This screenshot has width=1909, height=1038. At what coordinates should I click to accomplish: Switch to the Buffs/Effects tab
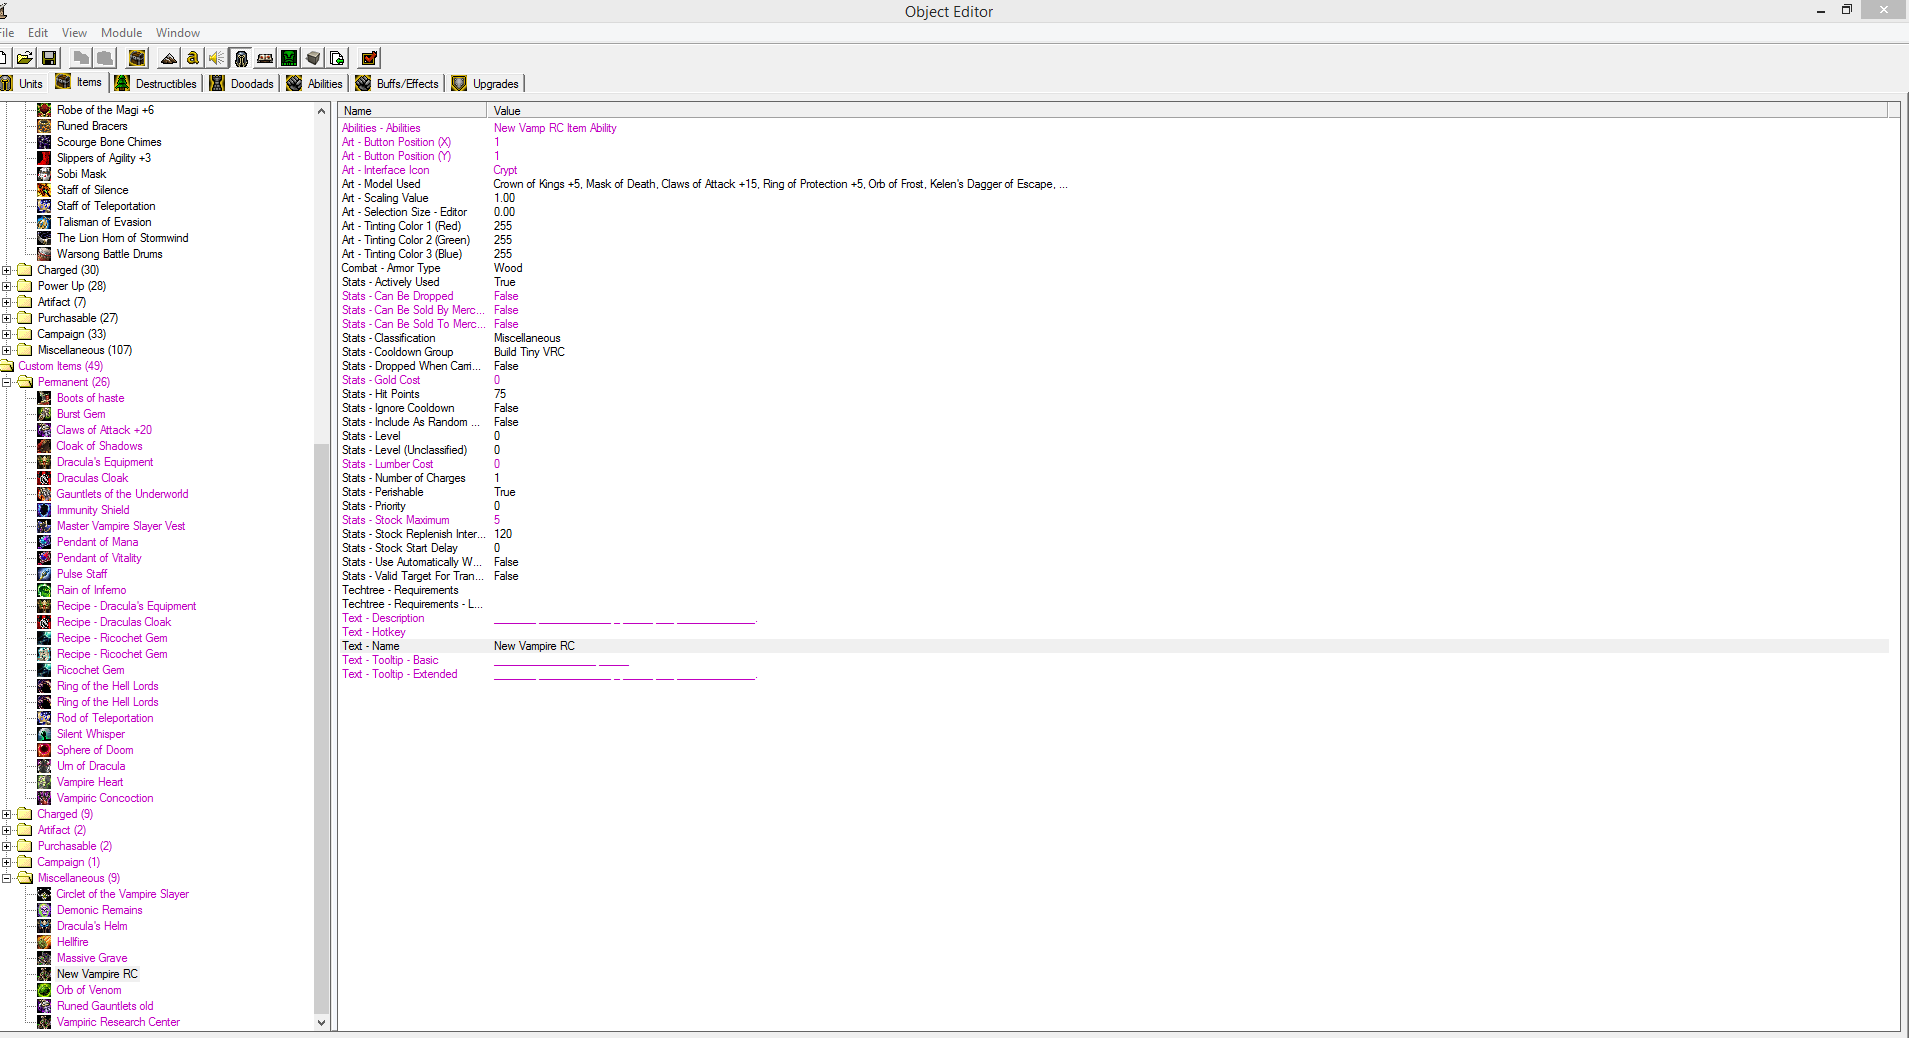coord(397,83)
